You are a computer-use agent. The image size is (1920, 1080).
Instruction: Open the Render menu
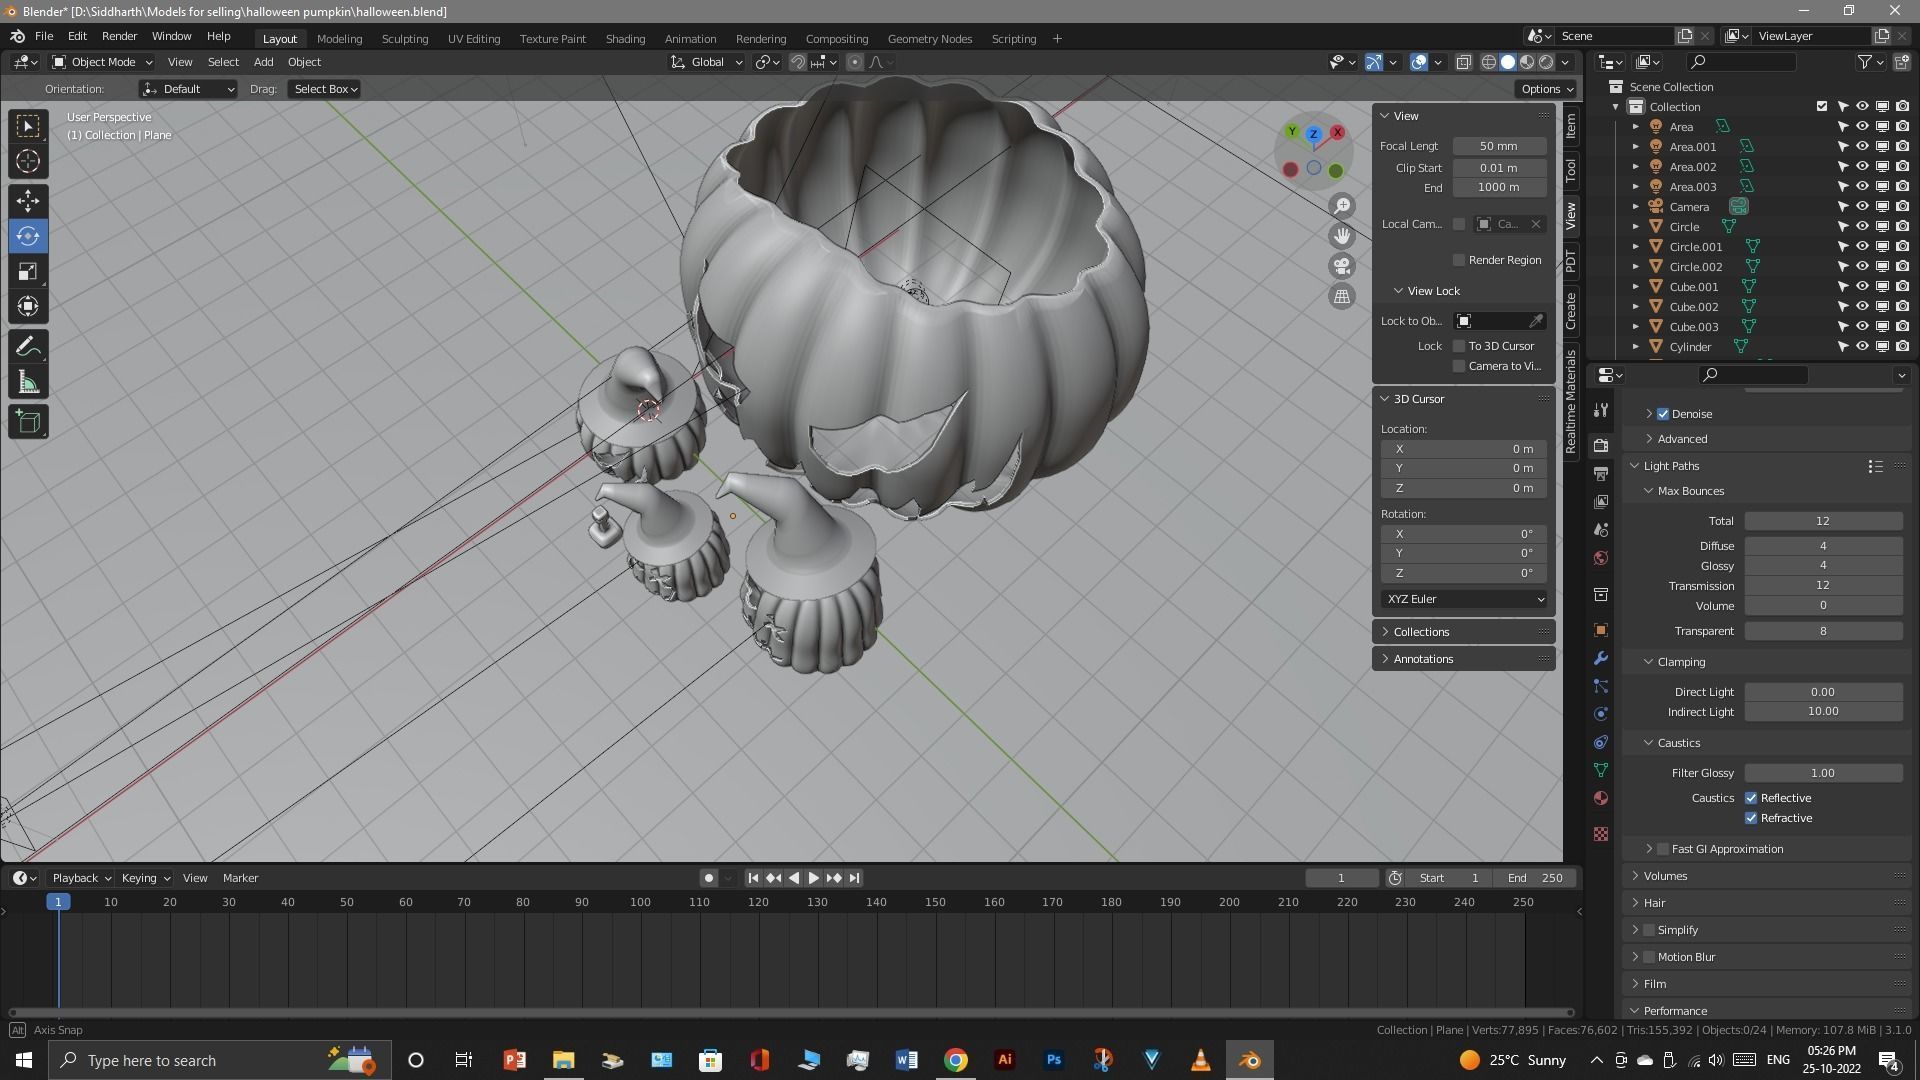tap(119, 36)
